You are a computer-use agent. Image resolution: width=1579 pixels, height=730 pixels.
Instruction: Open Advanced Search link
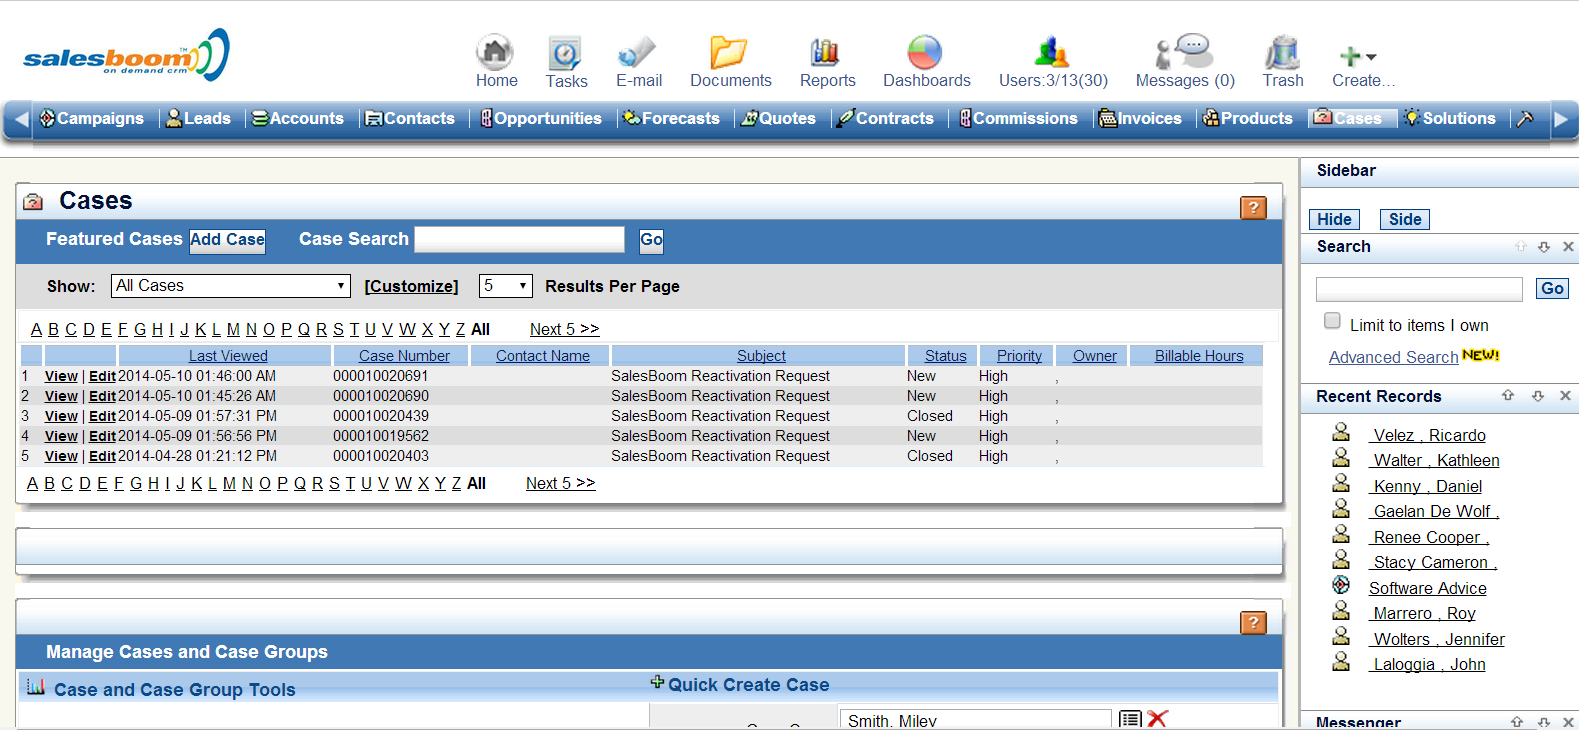pos(1393,357)
